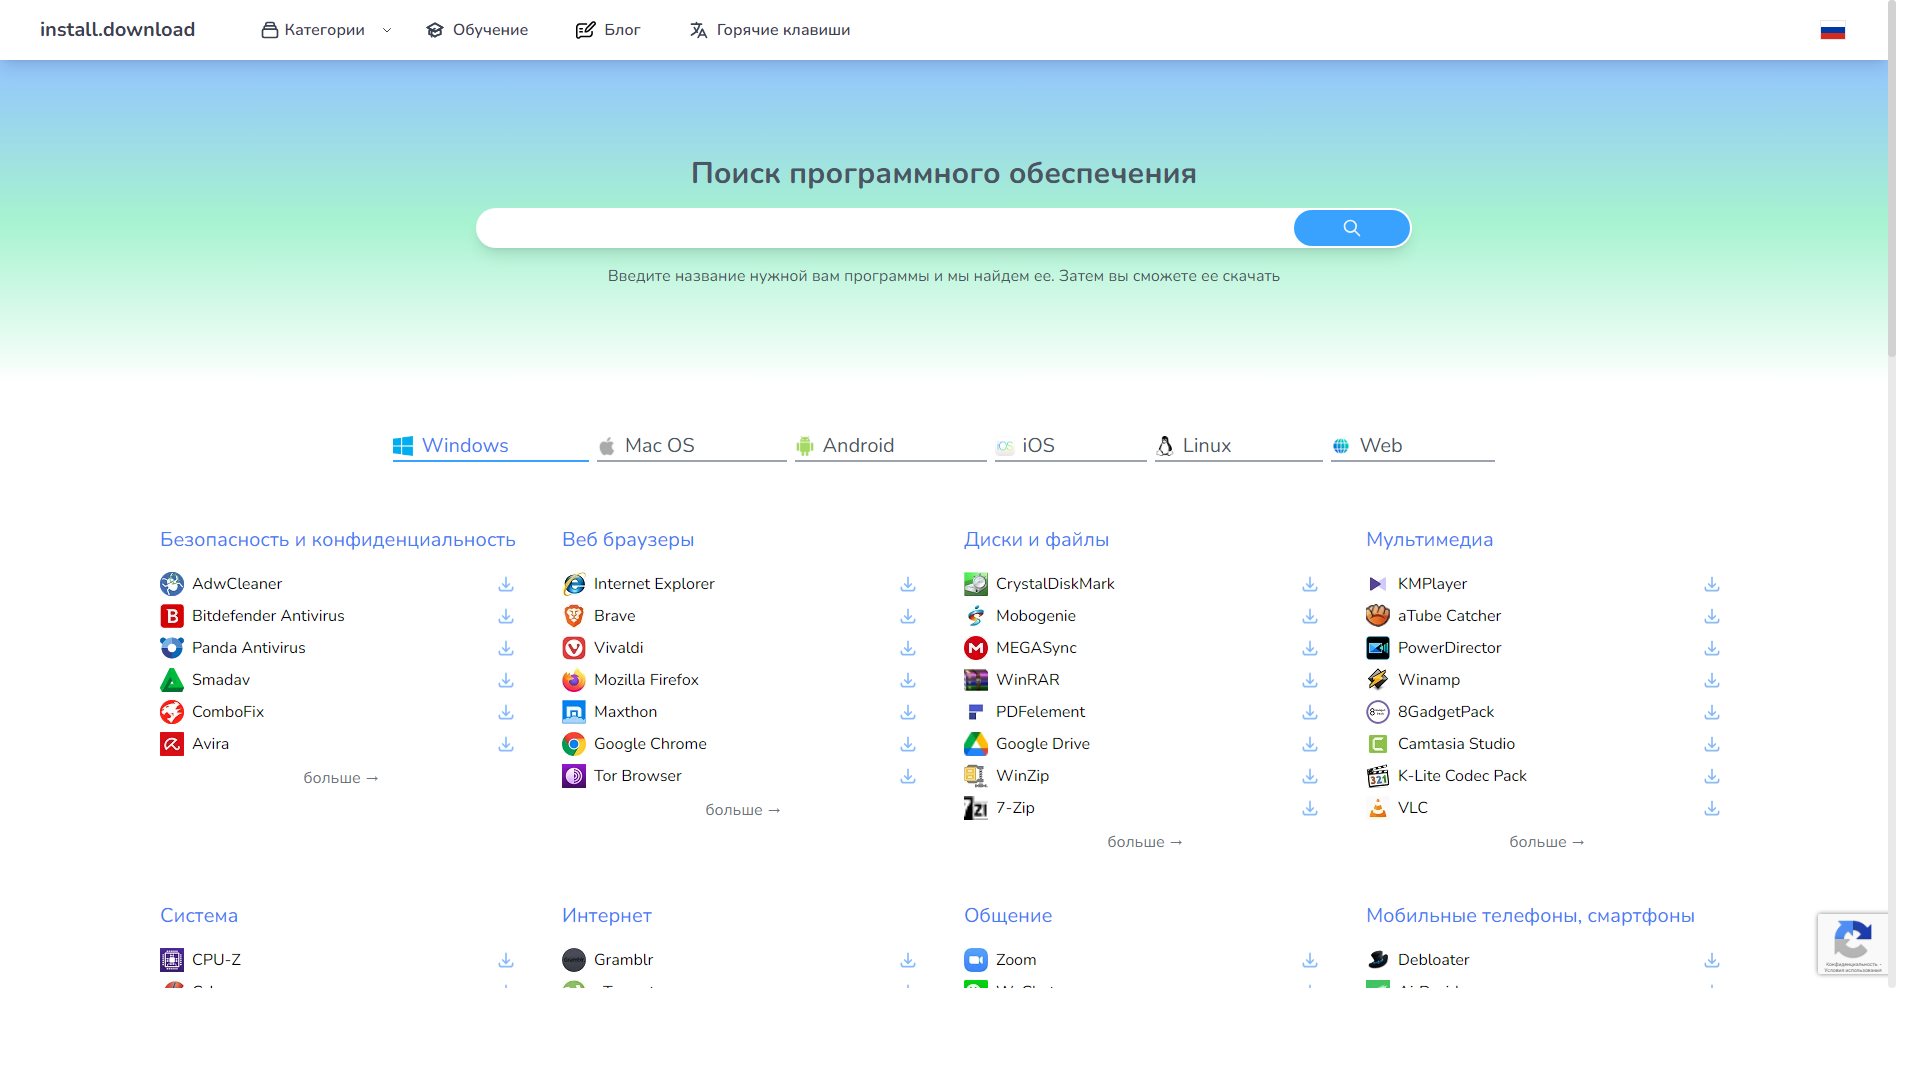
Task: Click the Google Chrome app icon
Action: [x=574, y=744]
